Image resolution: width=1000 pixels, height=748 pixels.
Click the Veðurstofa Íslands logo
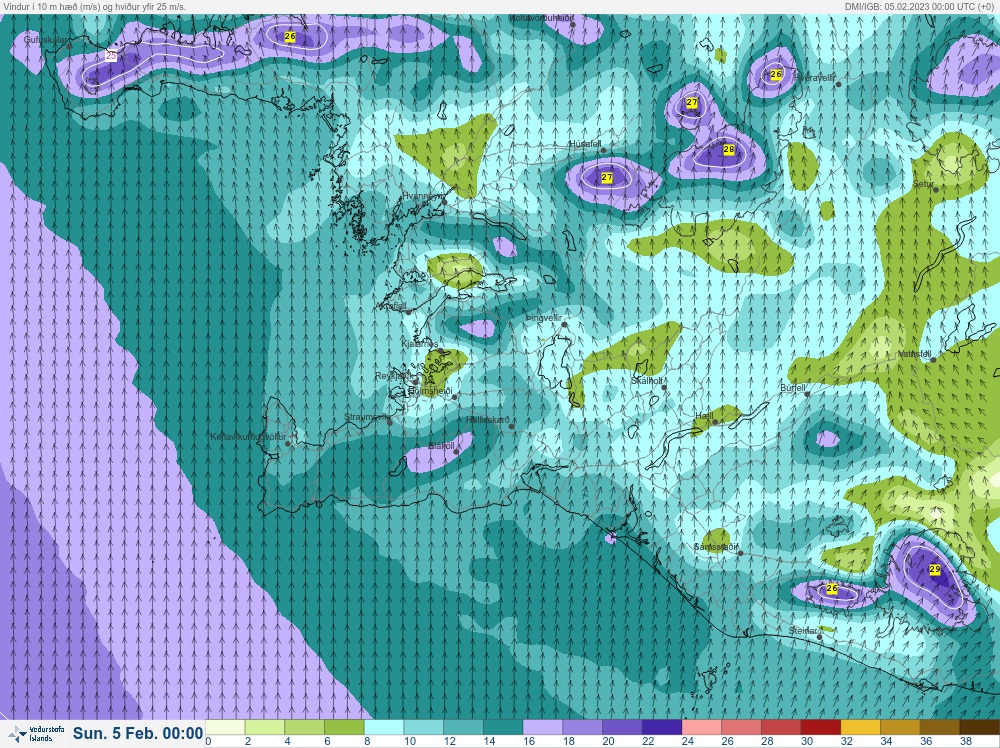click(x=38, y=733)
